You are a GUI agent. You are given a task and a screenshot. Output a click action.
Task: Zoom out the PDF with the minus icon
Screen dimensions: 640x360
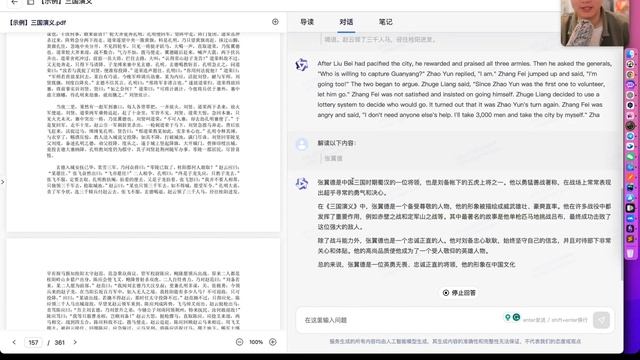(x=240, y=342)
